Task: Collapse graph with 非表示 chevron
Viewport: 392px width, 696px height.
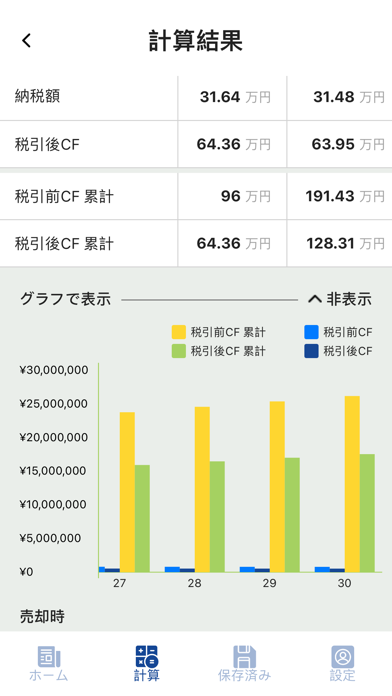Action: click(x=340, y=300)
